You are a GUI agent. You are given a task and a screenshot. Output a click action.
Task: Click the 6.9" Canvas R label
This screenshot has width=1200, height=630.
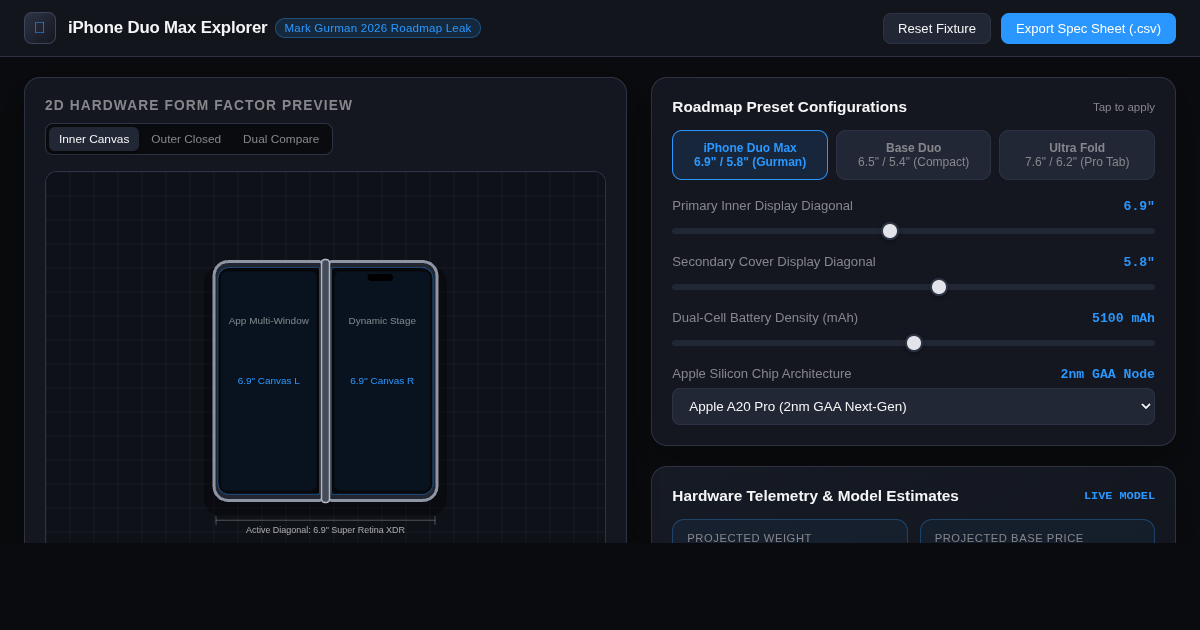coord(382,381)
